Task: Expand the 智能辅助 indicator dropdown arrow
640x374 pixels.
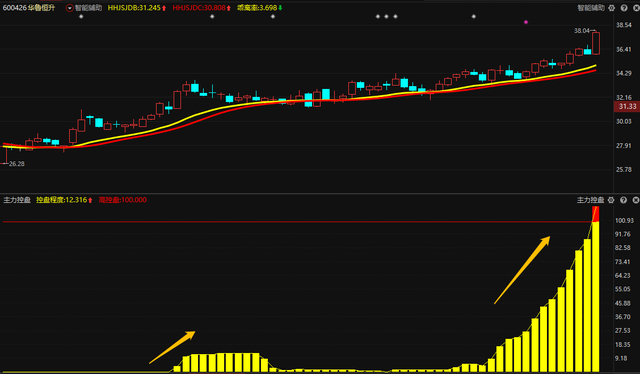Action: coord(70,8)
